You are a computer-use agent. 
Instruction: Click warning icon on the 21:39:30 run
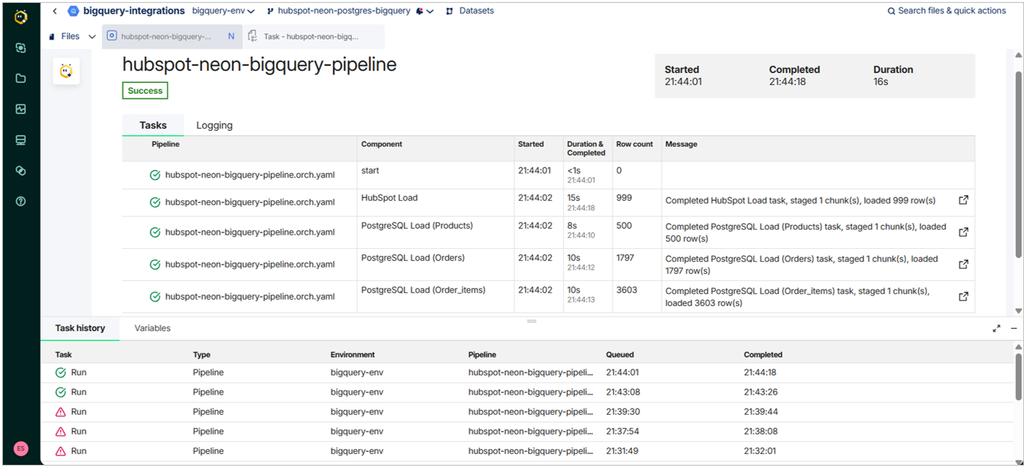(x=61, y=411)
